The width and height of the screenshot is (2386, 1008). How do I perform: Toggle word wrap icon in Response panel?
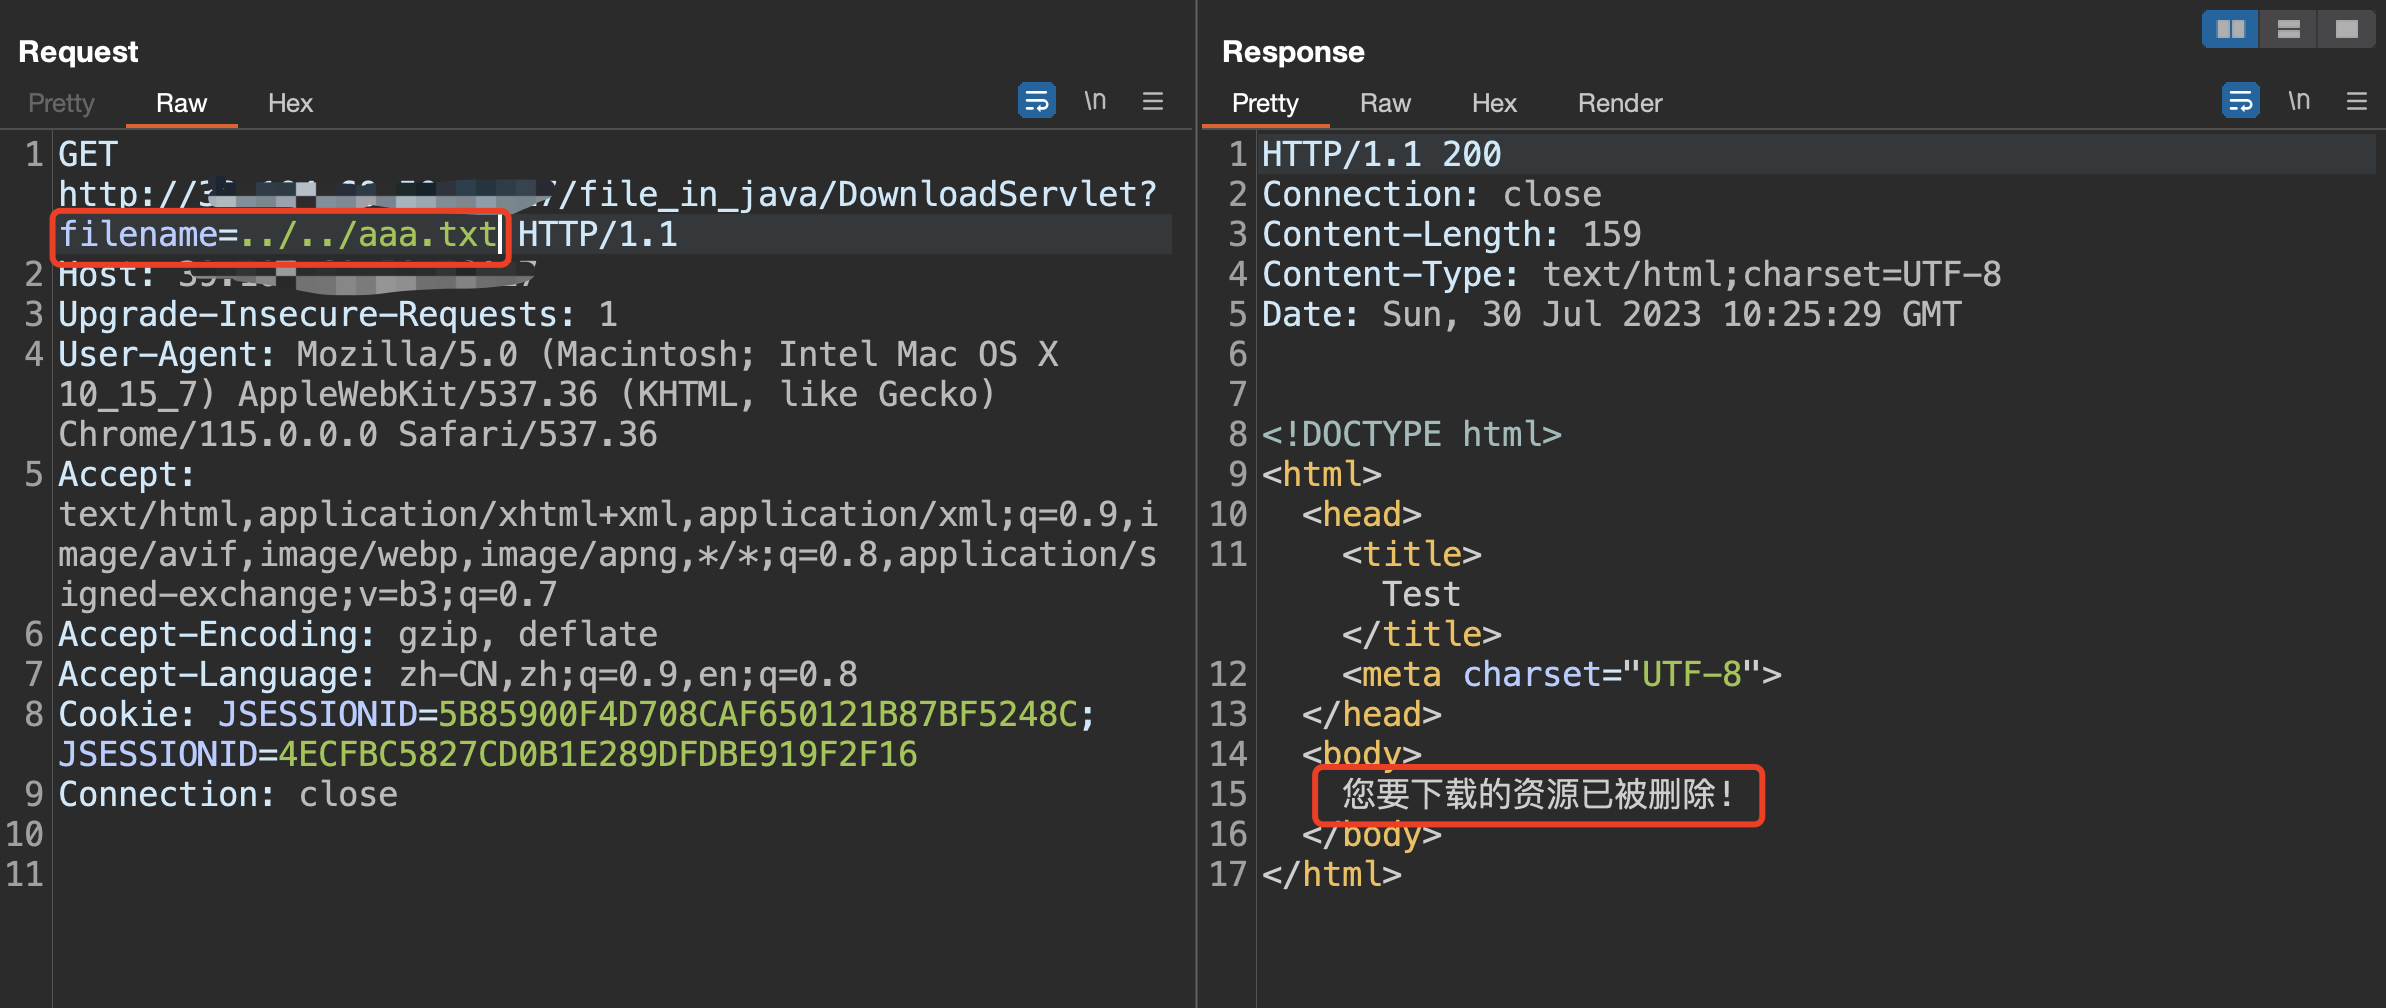(2241, 101)
